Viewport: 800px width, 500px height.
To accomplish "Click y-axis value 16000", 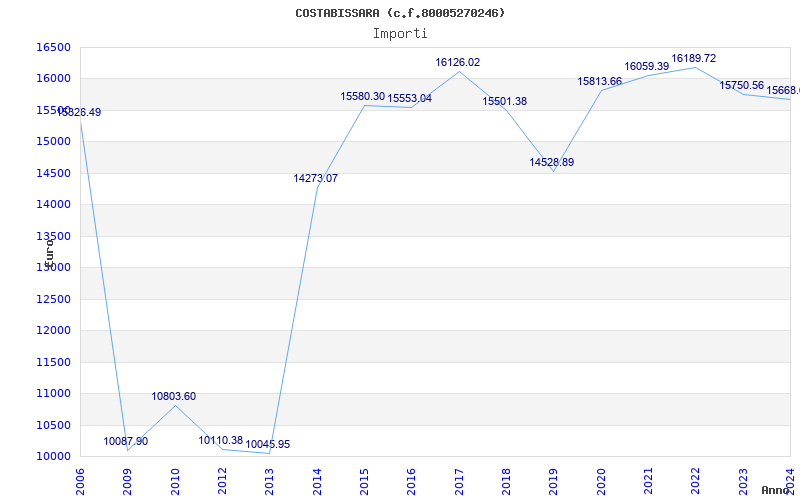I will 53,79.
